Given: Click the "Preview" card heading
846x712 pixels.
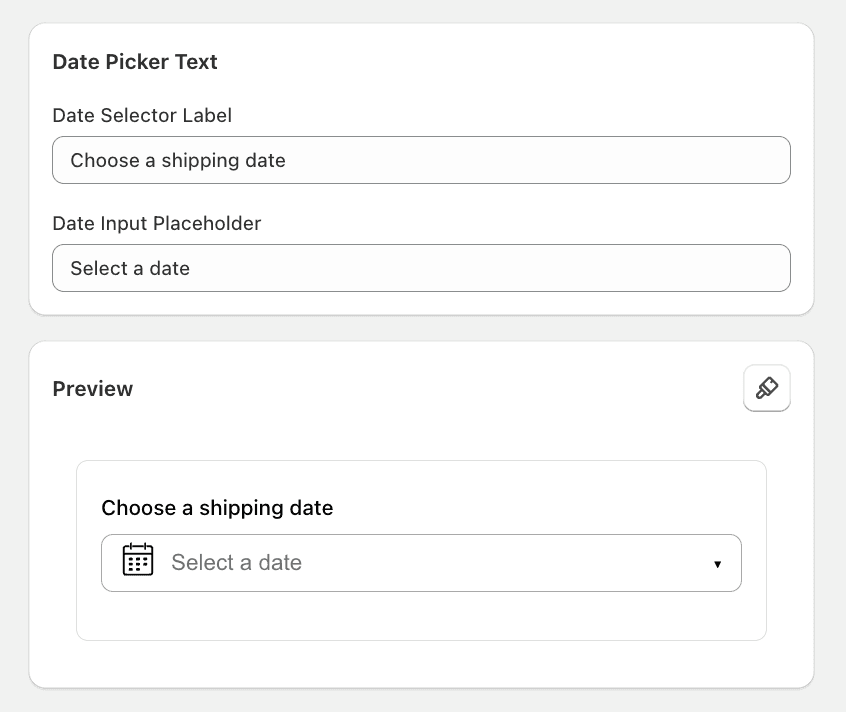Looking at the screenshot, I should [x=93, y=389].
